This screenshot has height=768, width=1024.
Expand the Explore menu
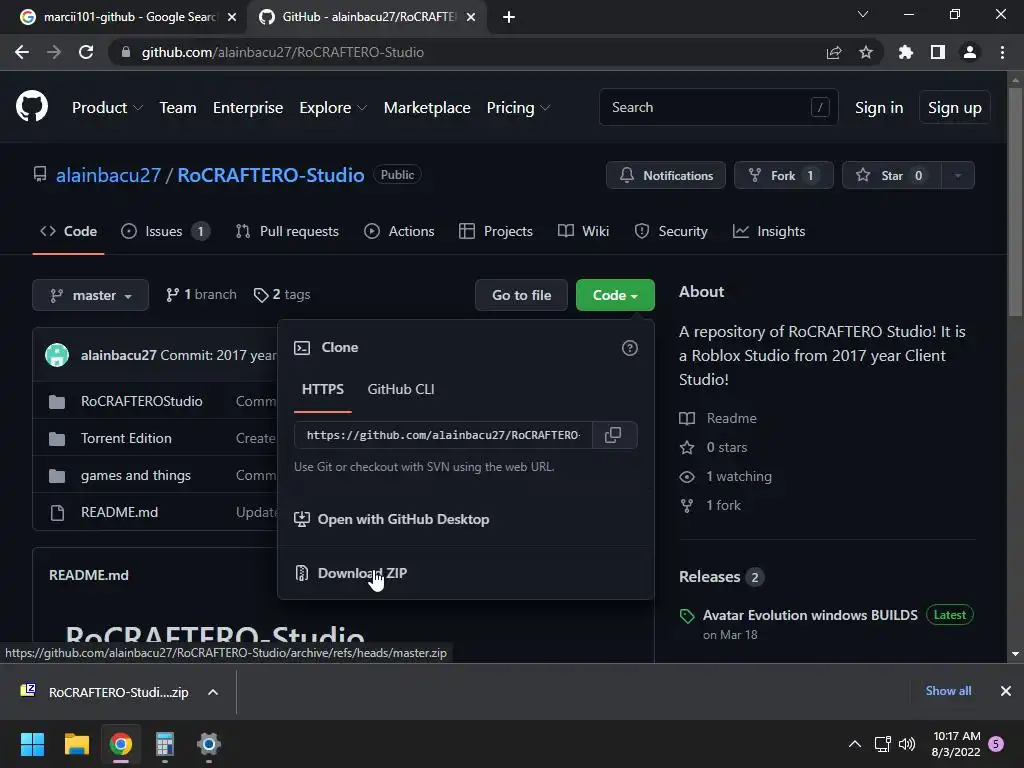pos(333,108)
